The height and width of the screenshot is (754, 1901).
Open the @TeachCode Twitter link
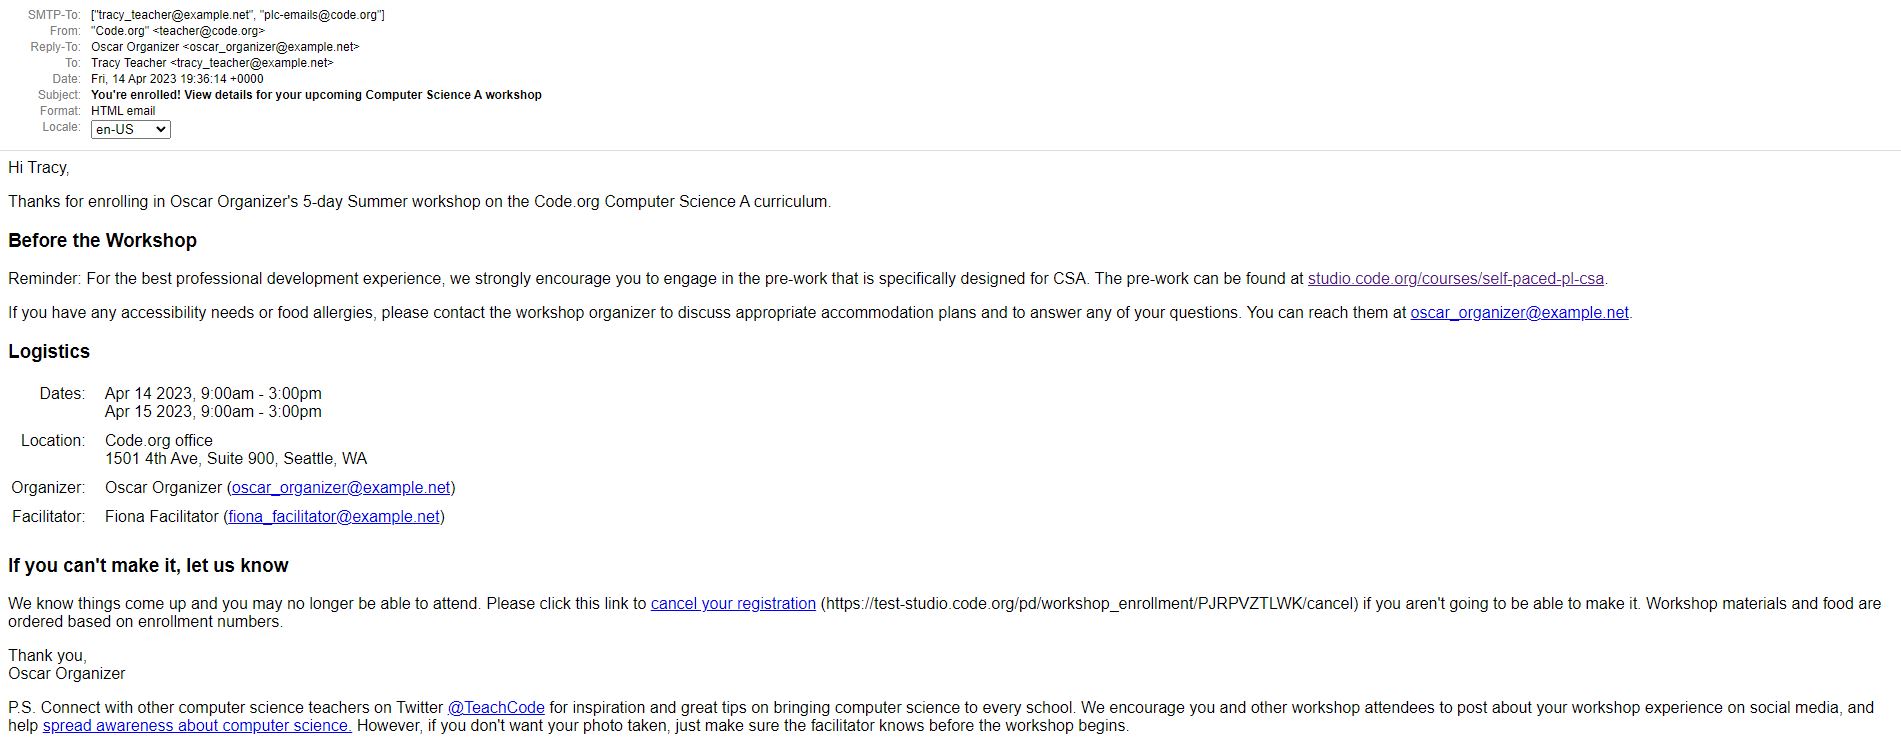pos(496,708)
